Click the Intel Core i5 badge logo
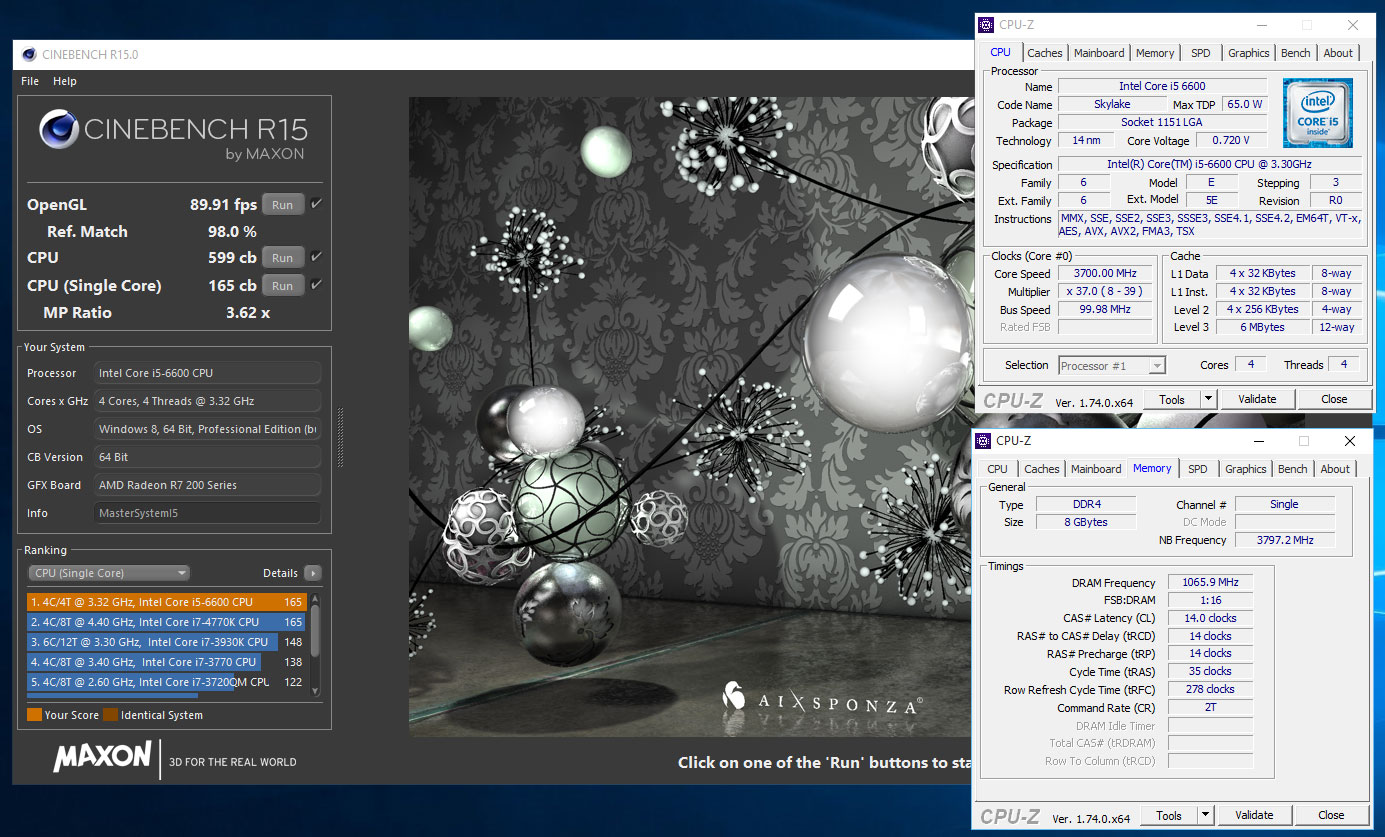 coord(1317,113)
